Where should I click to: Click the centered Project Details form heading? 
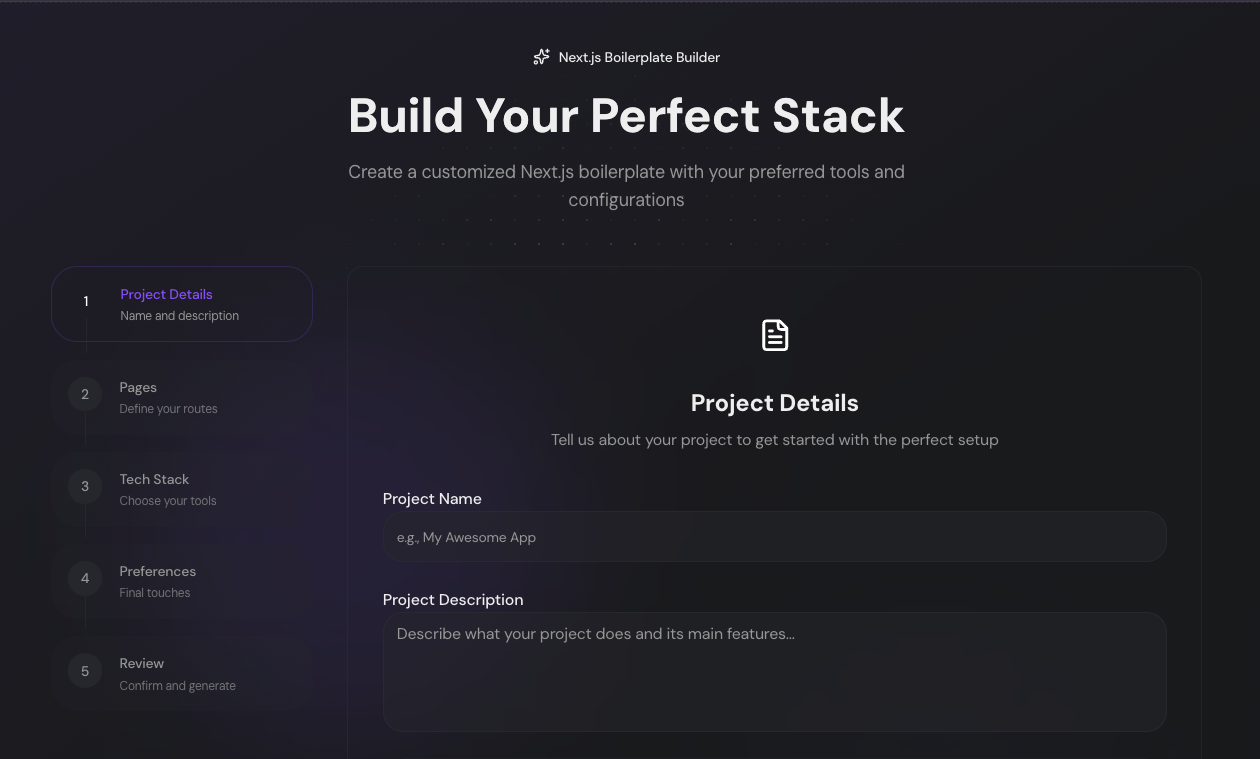pyautogui.click(x=774, y=403)
